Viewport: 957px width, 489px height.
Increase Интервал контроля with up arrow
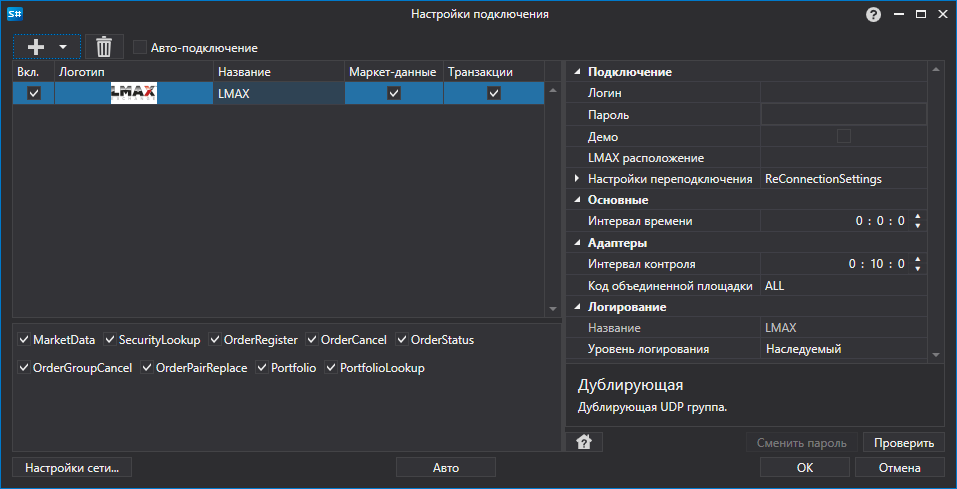coord(917,259)
